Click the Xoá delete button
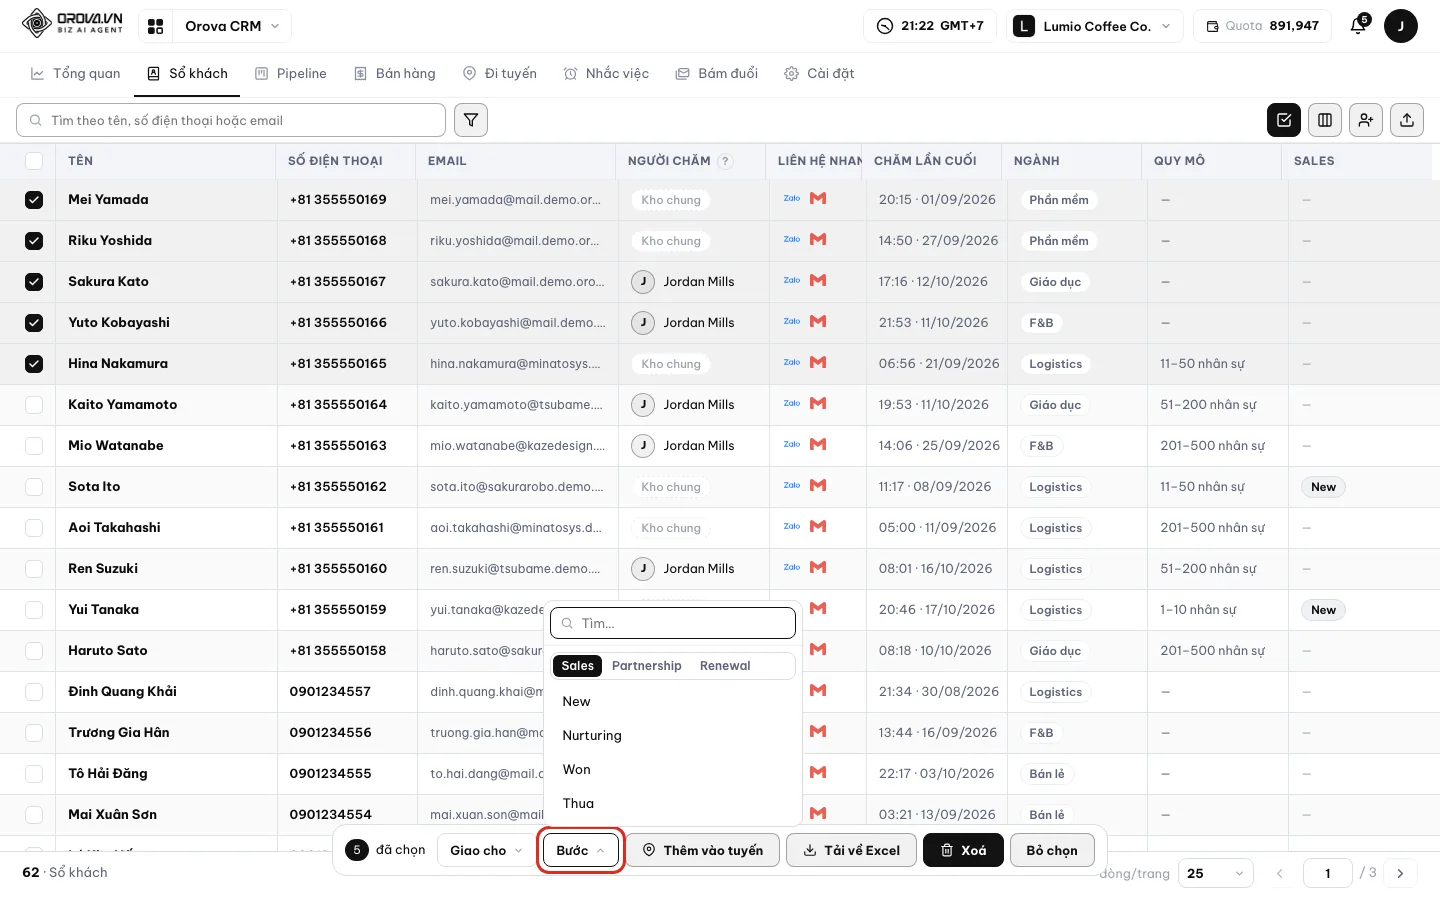 [x=963, y=850]
